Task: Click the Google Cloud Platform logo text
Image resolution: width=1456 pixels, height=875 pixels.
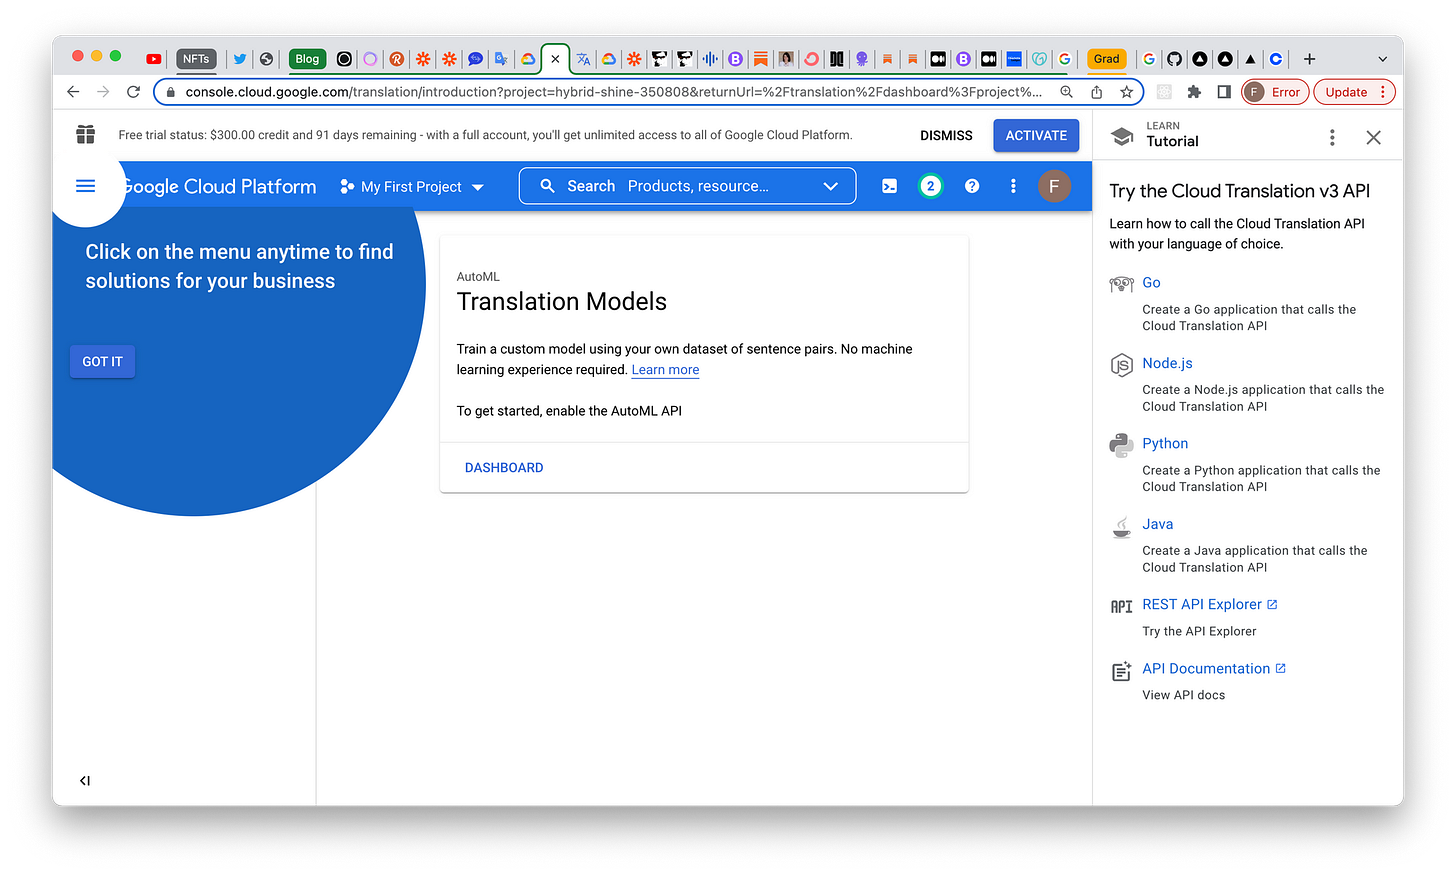Action: point(221,187)
